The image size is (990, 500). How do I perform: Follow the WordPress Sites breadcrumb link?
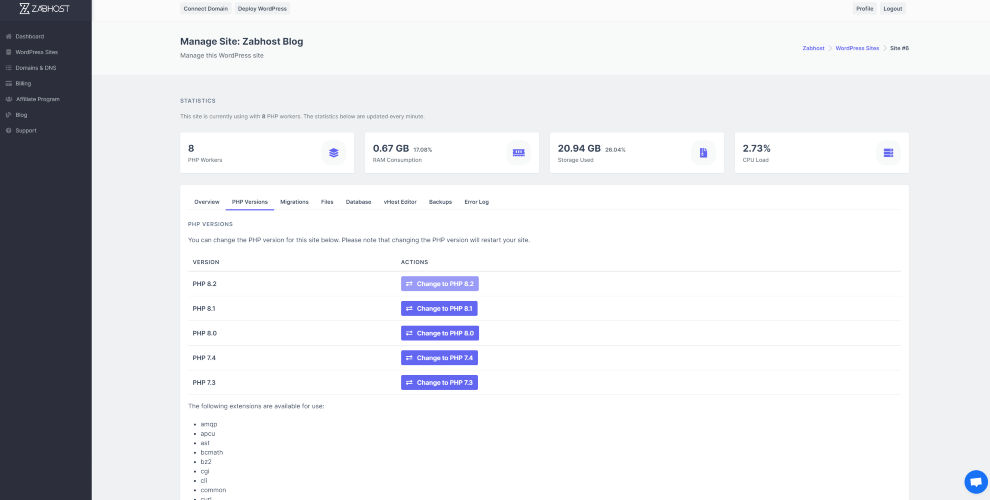[857, 48]
